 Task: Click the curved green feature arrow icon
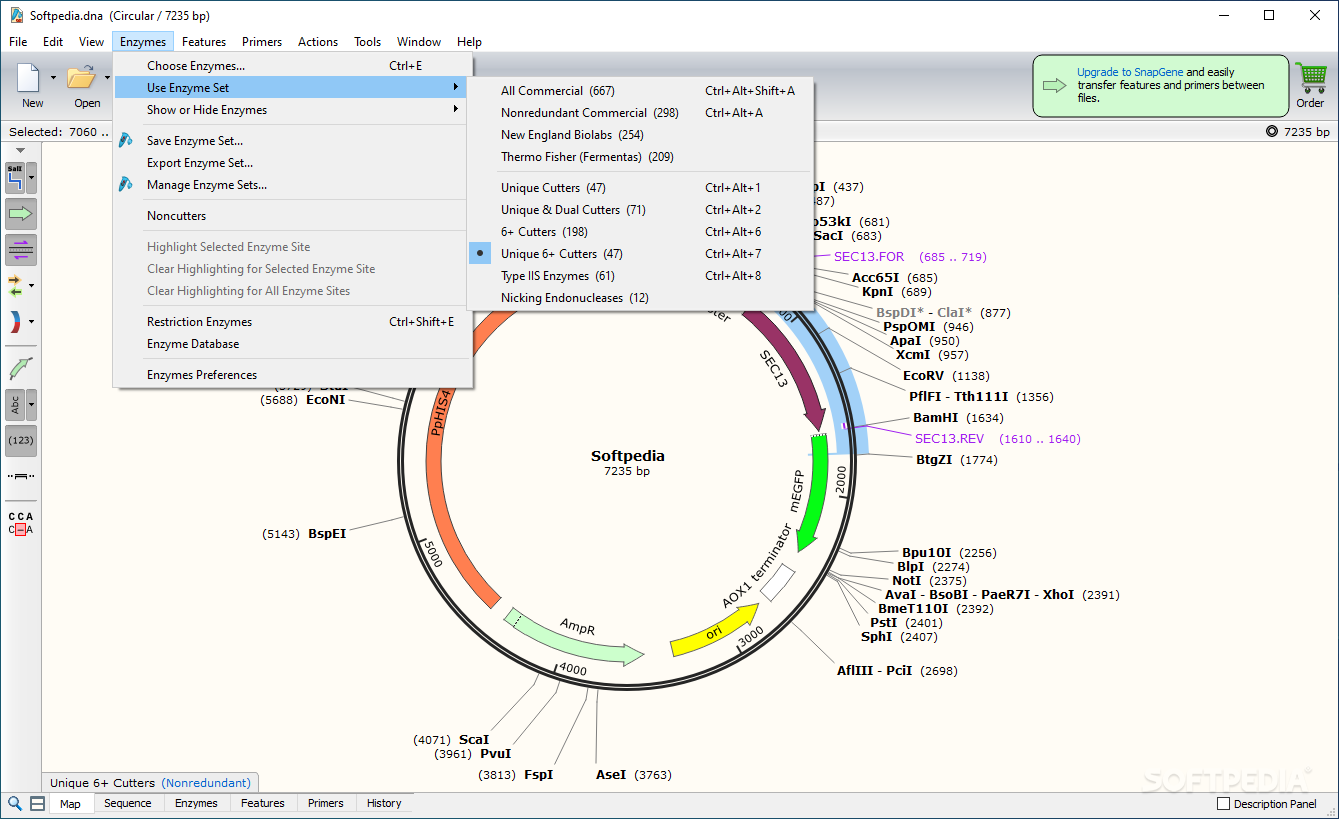tap(21, 367)
